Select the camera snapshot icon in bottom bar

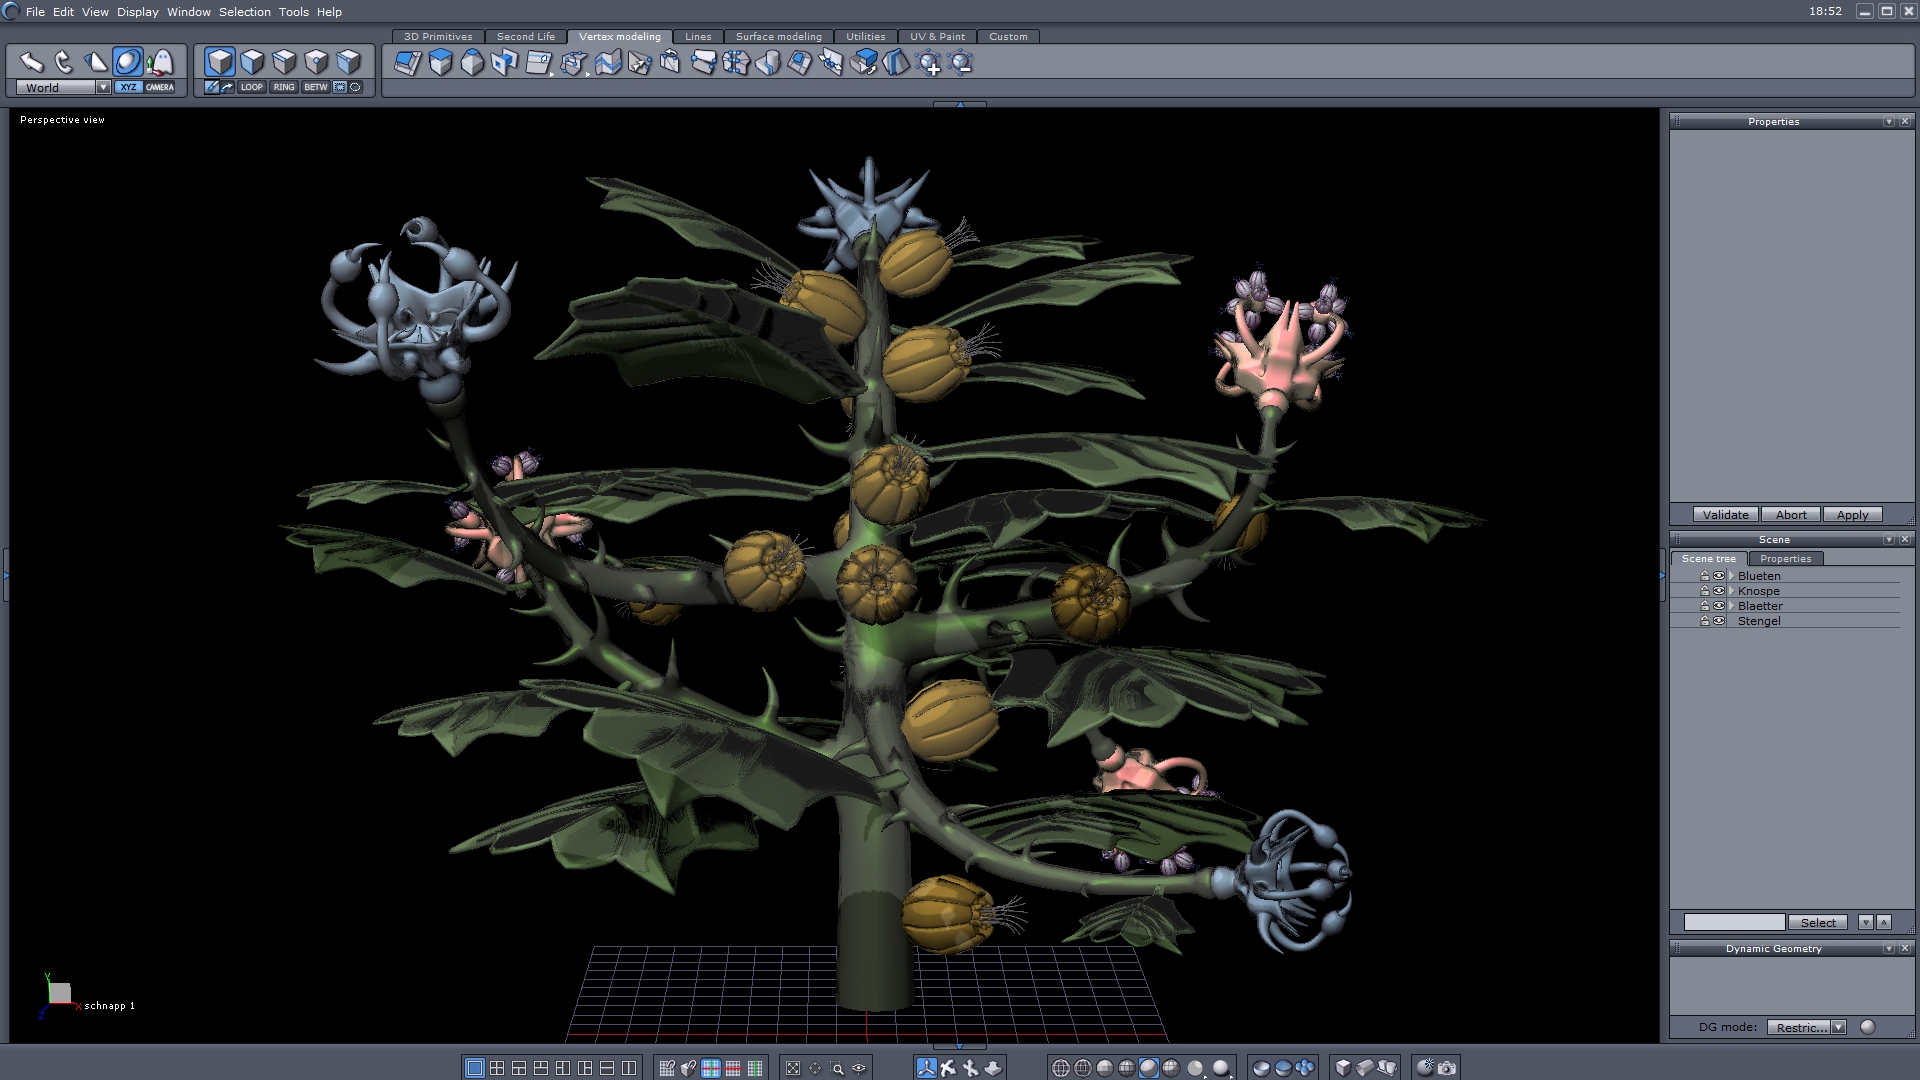[x=1447, y=1068]
